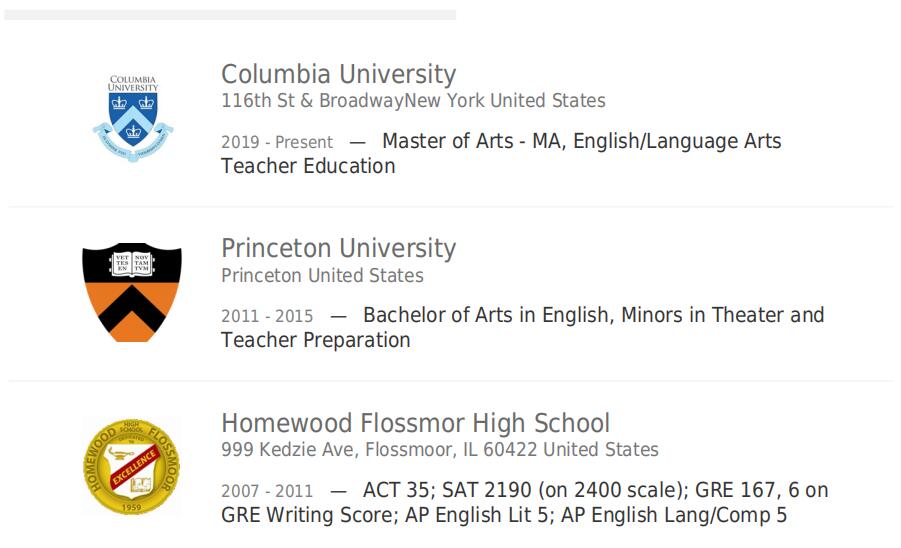Screen dimensions: 901x548
Task: Click the Bachelor of Arts in English description
Action: pos(594,315)
